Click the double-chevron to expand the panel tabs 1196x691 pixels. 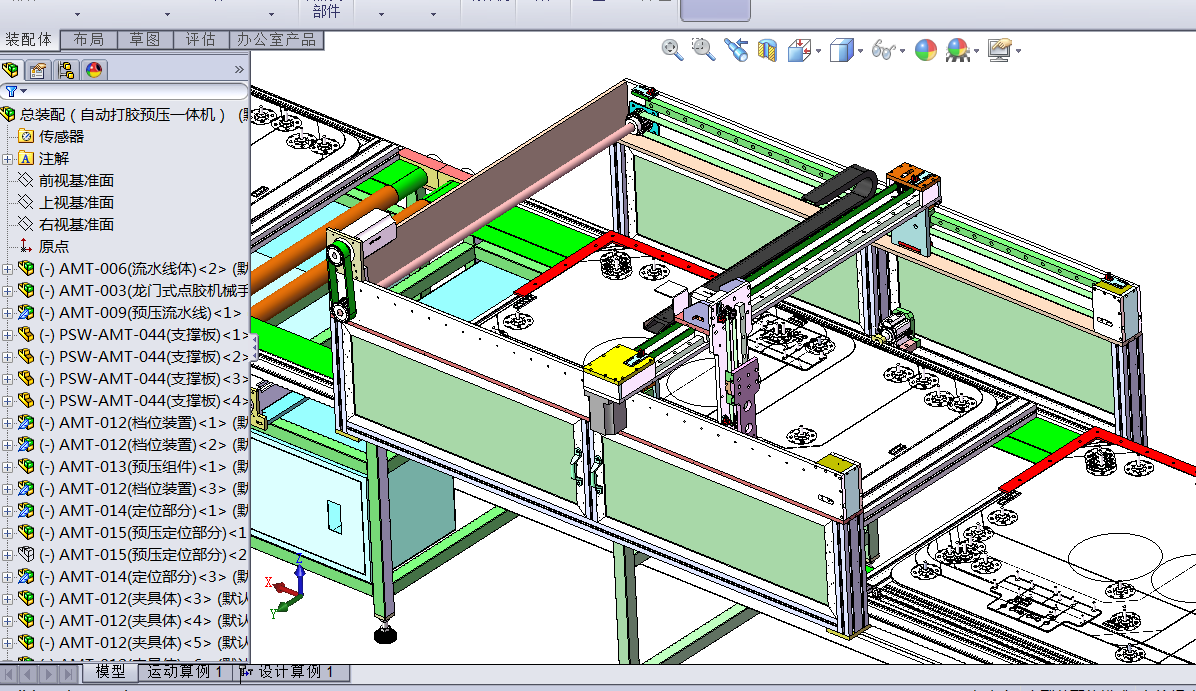coord(239,70)
